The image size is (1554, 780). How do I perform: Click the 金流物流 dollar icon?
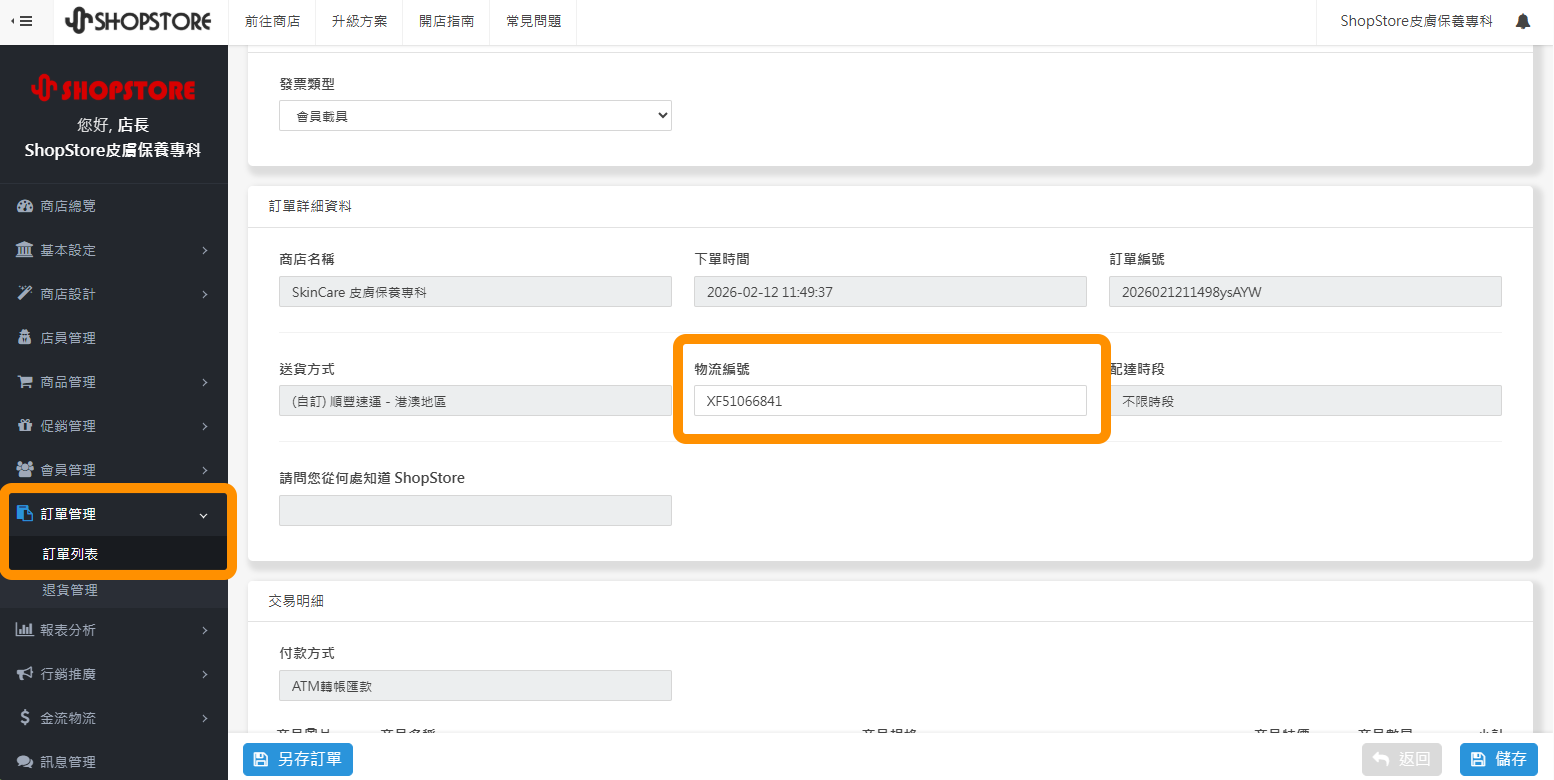click(x=24, y=717)
